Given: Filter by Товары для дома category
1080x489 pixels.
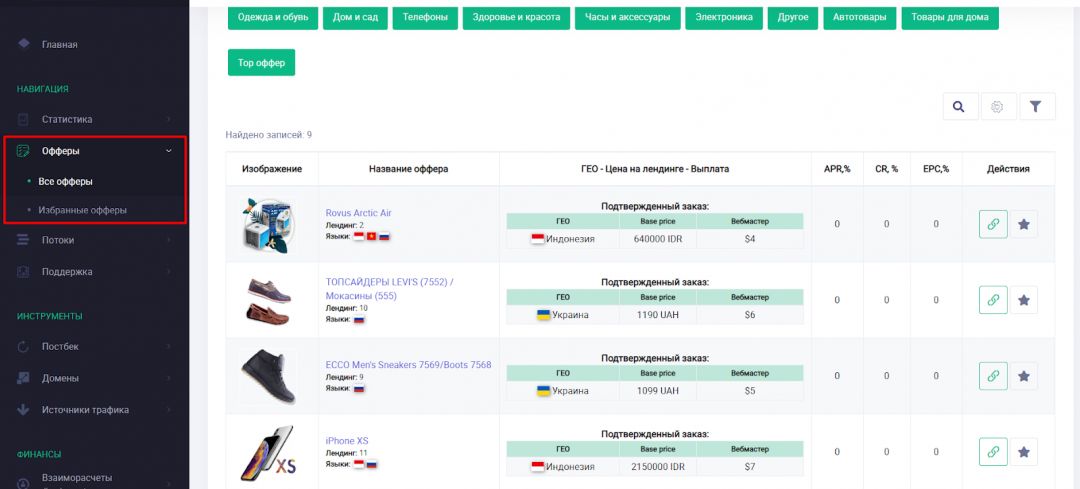Looking at the screenshot, I should click(950, 17).
